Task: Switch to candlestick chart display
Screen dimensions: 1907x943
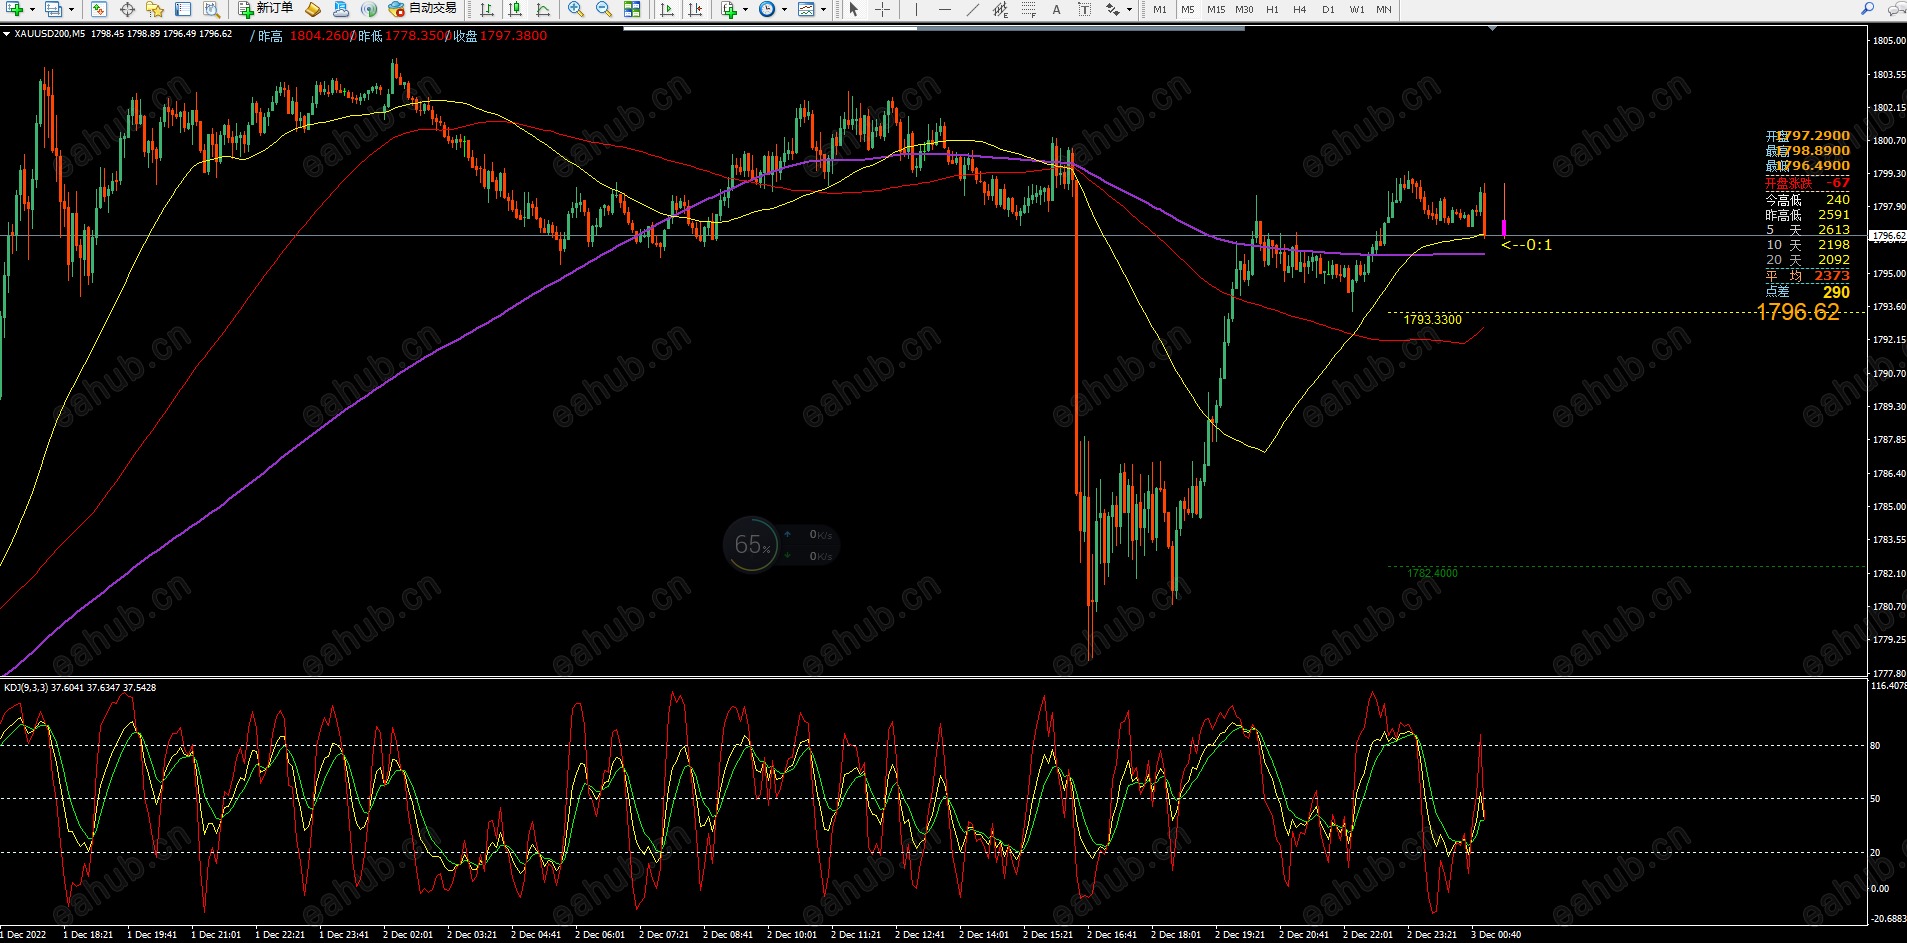Action: 515,9
